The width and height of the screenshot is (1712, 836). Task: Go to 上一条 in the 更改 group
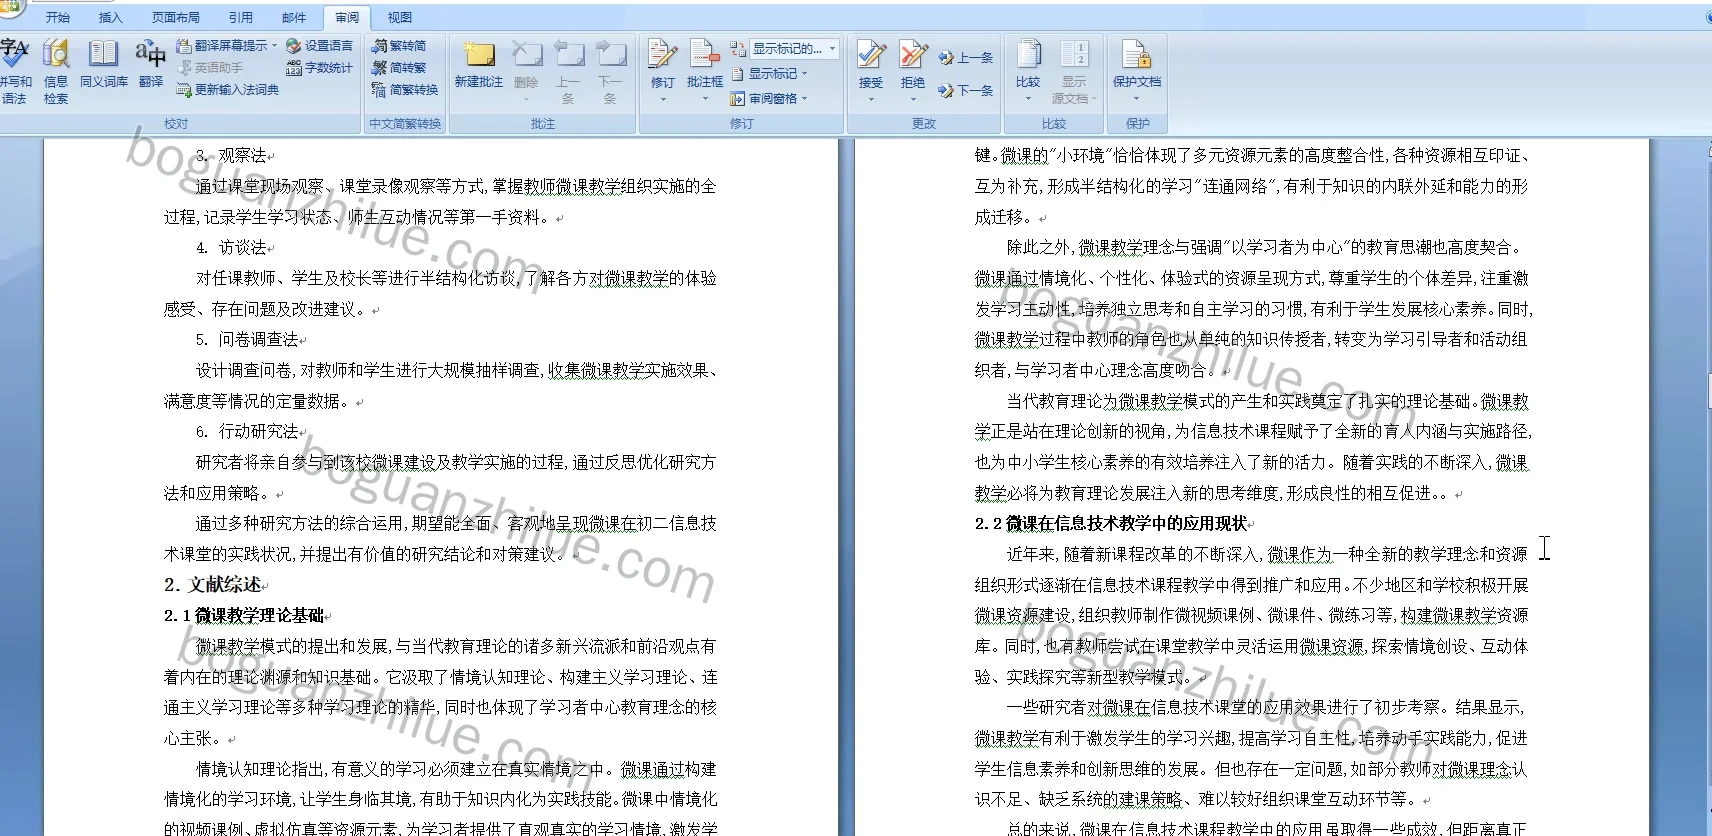[966, 58]
